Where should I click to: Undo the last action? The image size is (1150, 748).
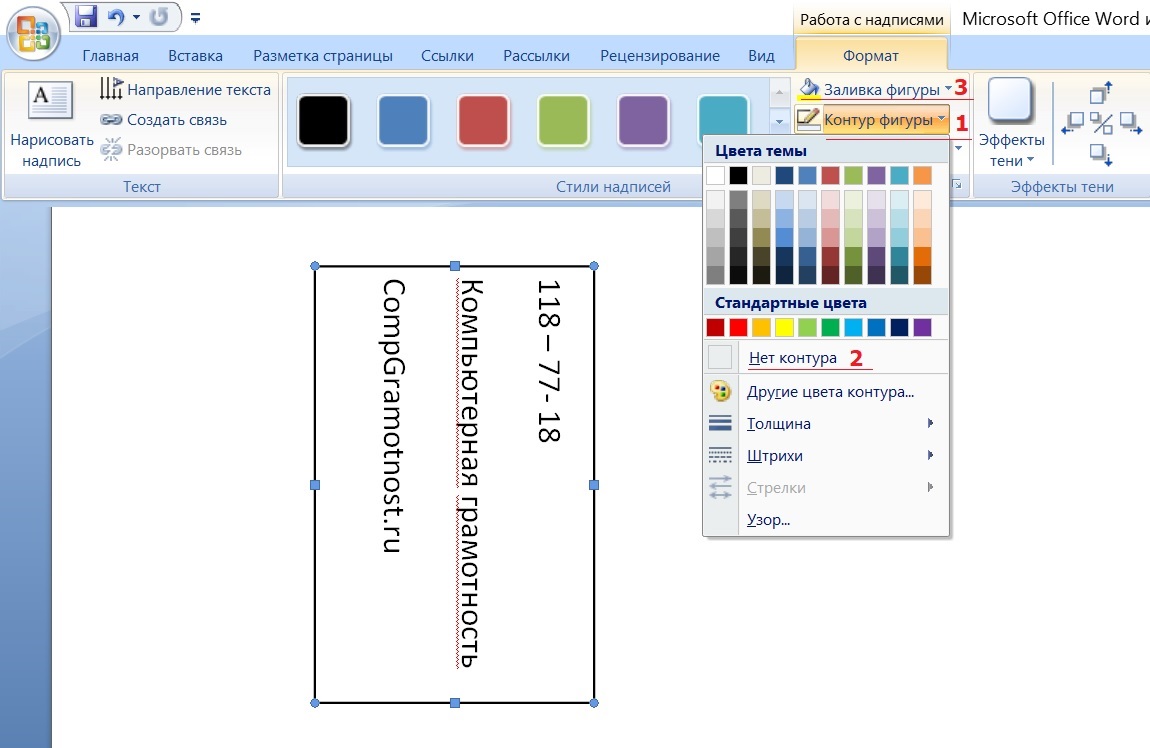117,16
